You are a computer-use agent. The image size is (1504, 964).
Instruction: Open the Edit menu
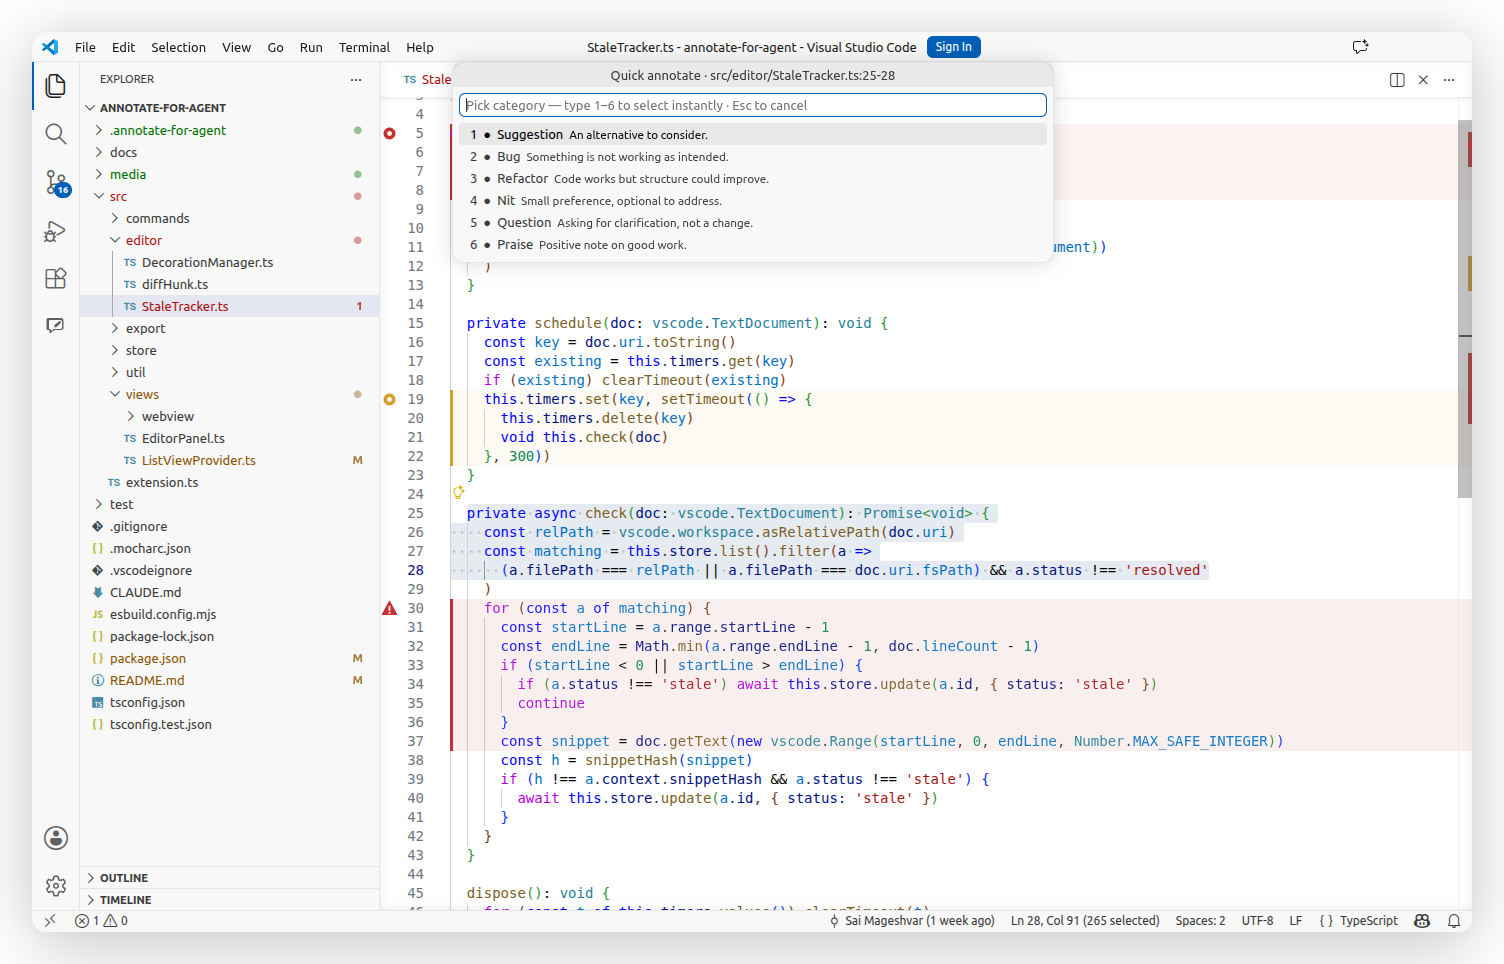pos(124,47)
